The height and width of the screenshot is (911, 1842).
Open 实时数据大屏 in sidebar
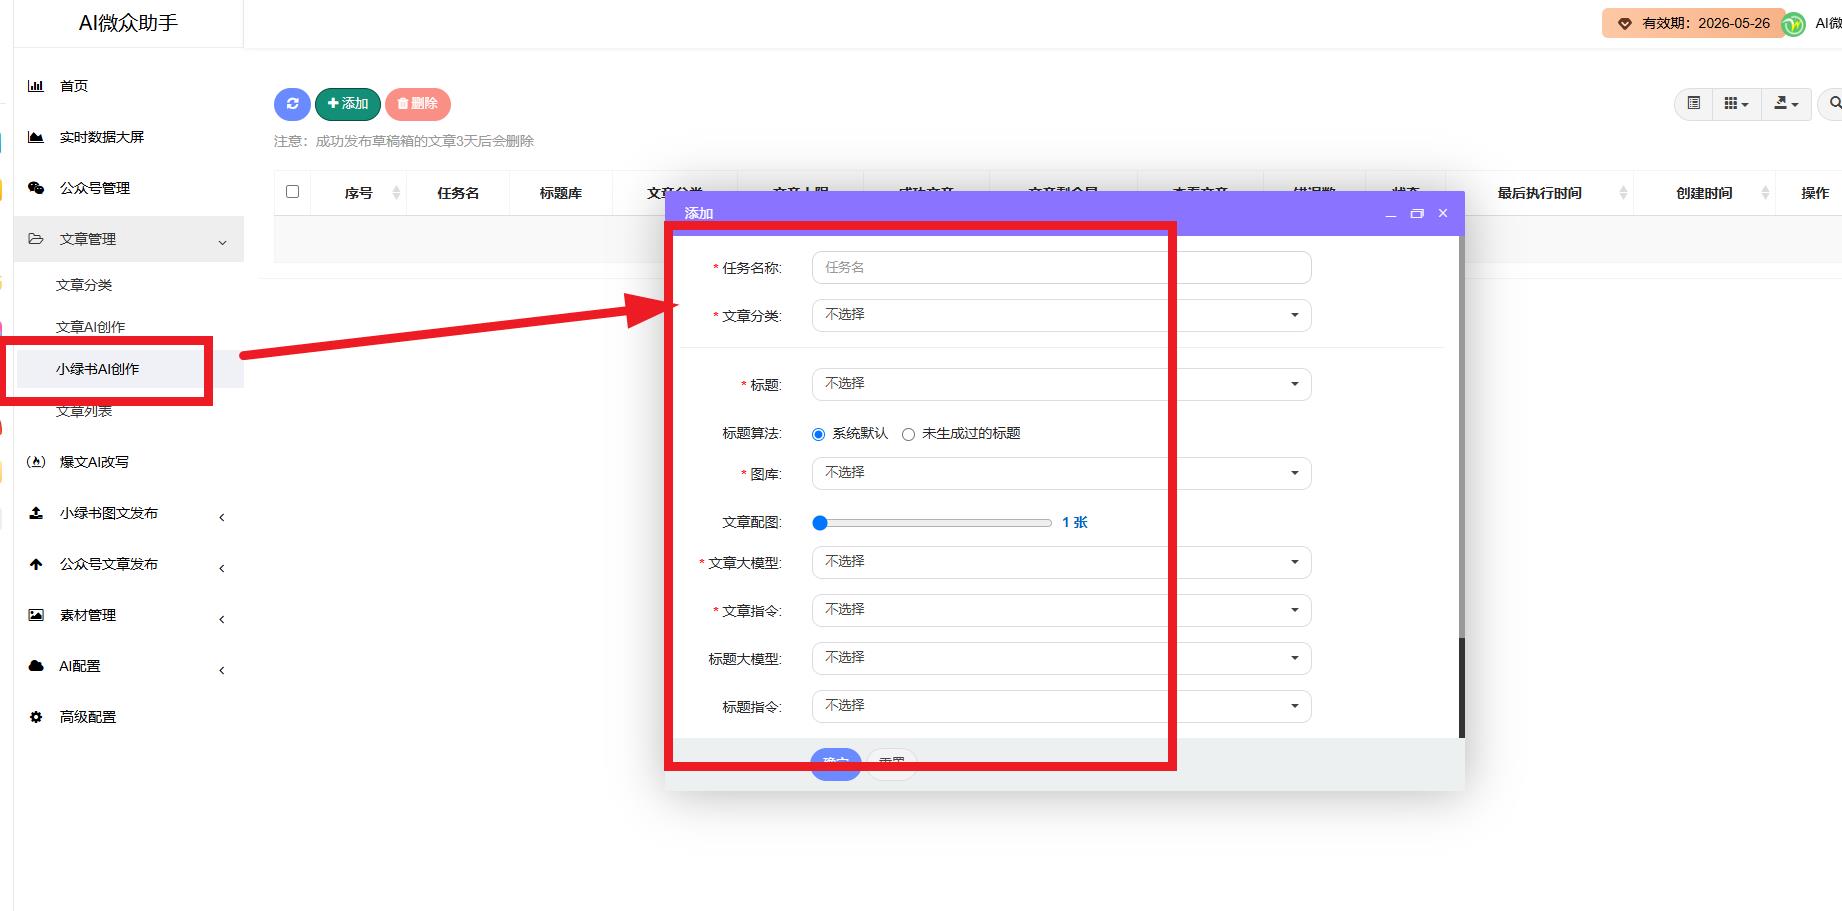click(x=102, y=137)
